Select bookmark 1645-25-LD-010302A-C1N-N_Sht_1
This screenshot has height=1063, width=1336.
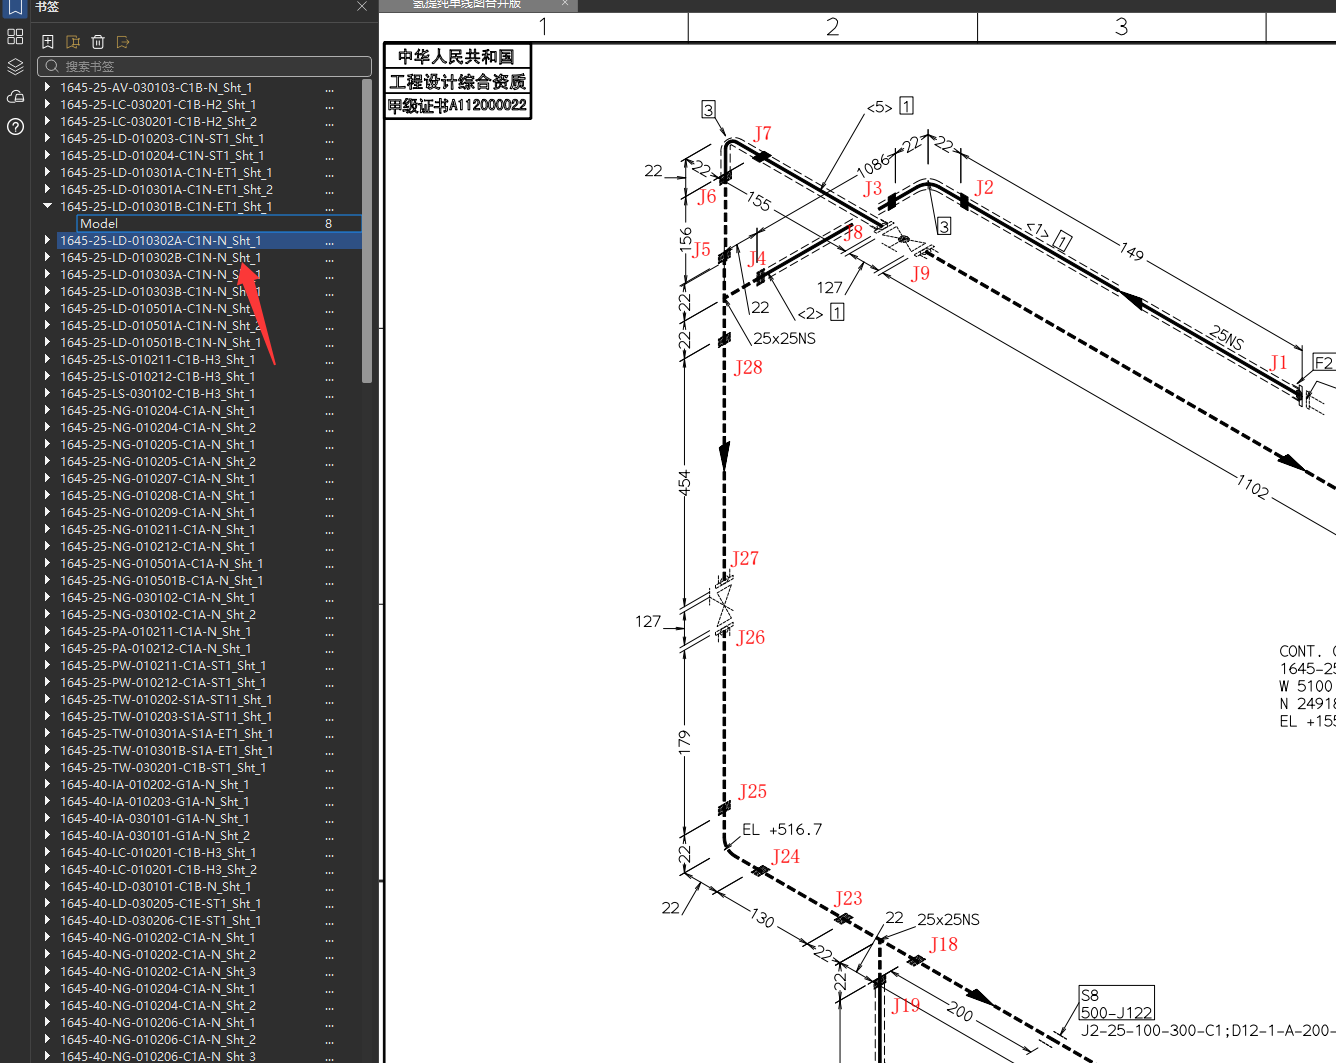pos(160,241)
